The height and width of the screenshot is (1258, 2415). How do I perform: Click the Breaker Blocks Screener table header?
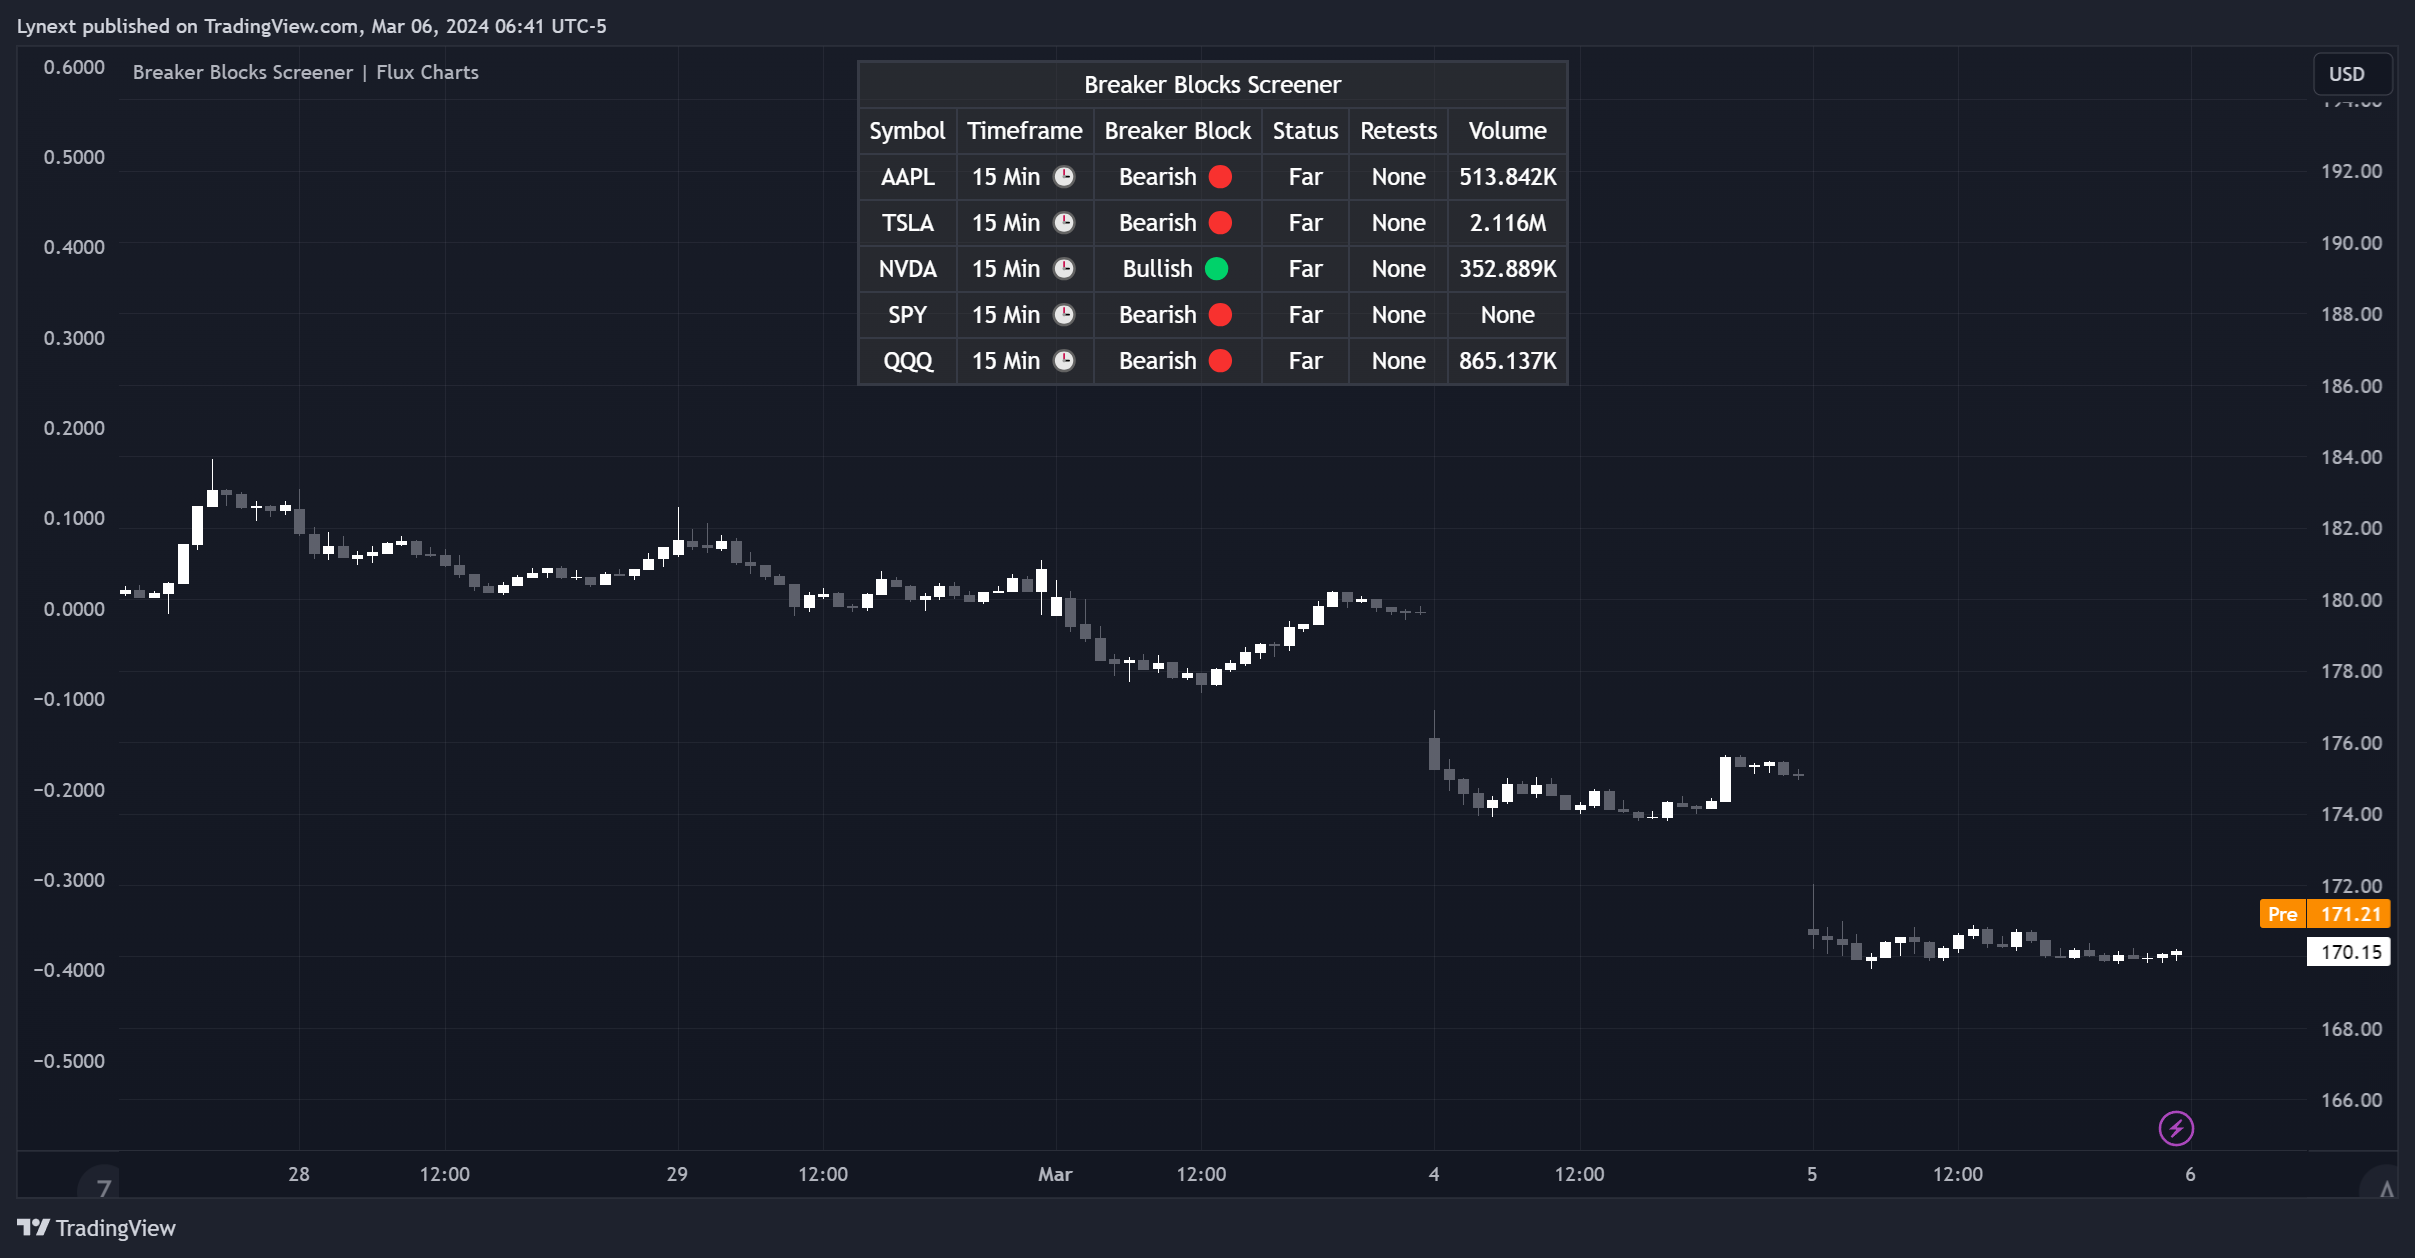pos(1212,84)
